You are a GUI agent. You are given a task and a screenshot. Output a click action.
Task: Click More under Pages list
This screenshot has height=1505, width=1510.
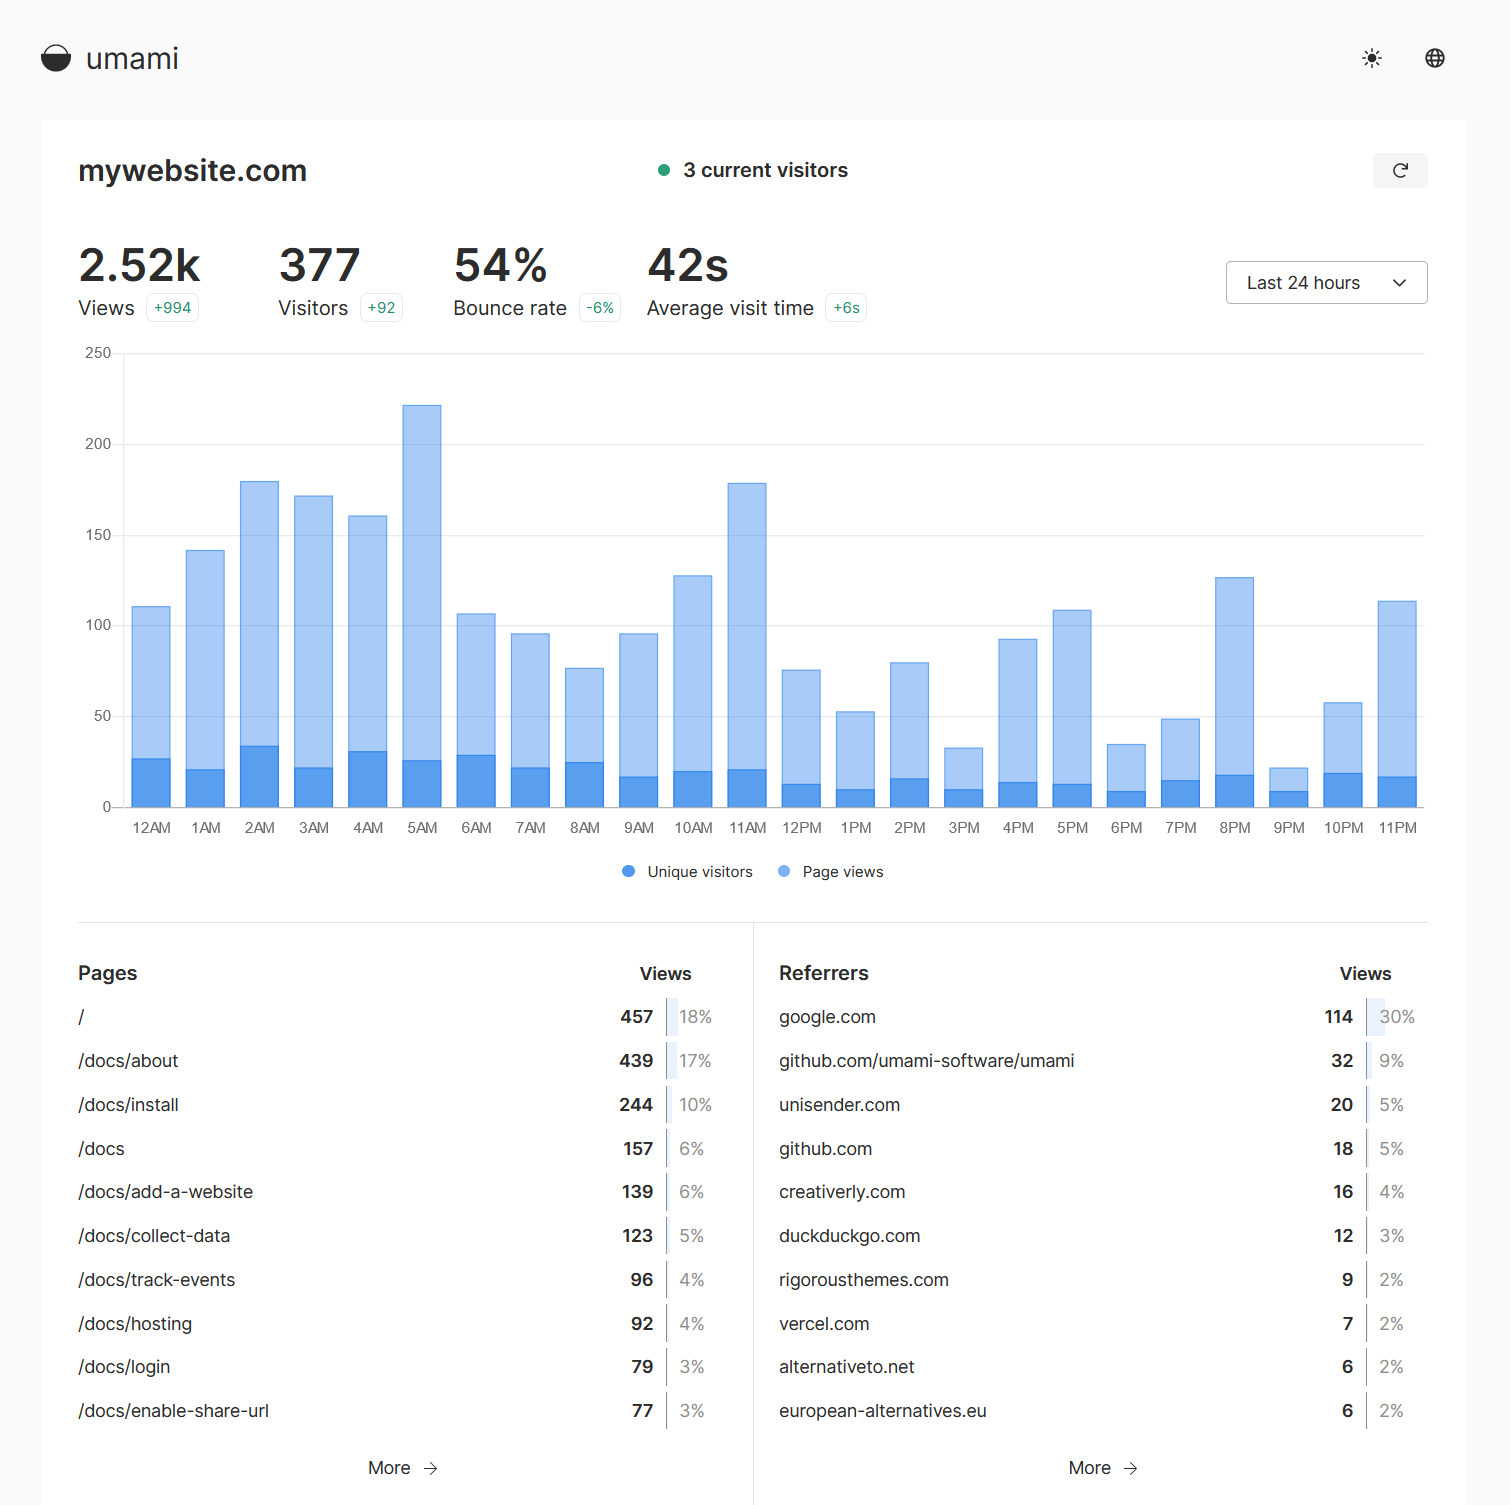pyautogui.click(x=389, y=1468)
